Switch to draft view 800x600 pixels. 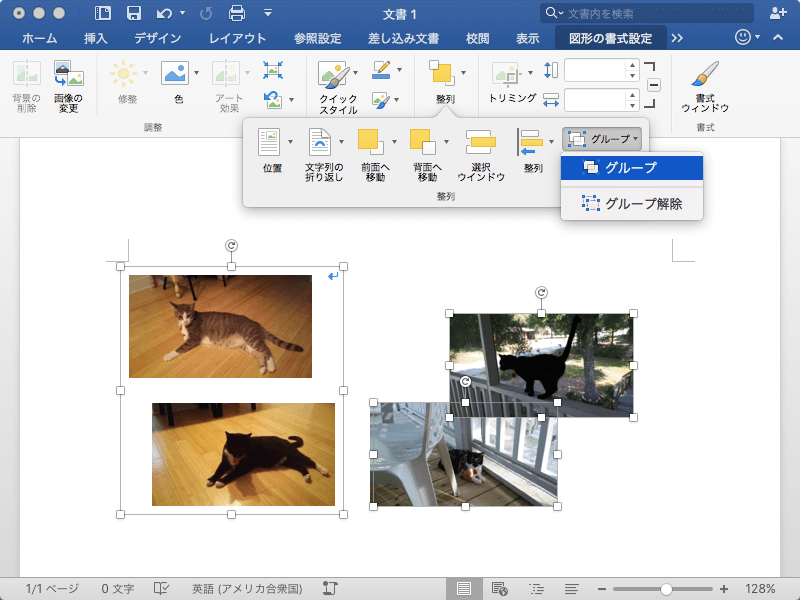click(x=571, y=589)
